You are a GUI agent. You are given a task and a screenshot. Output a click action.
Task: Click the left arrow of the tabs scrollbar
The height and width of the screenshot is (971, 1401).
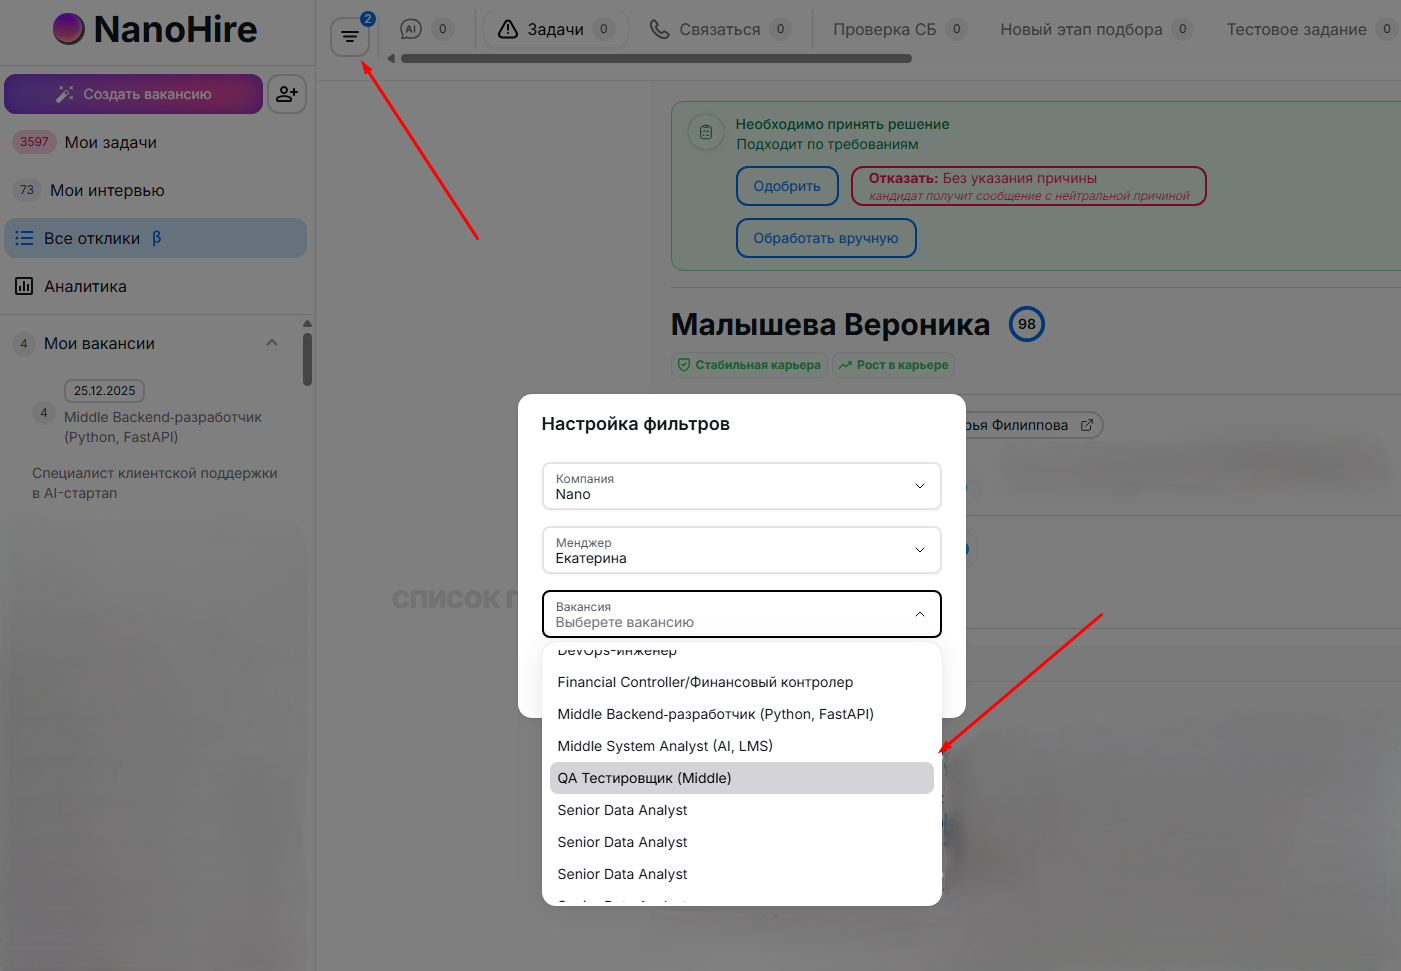[391, 58]
